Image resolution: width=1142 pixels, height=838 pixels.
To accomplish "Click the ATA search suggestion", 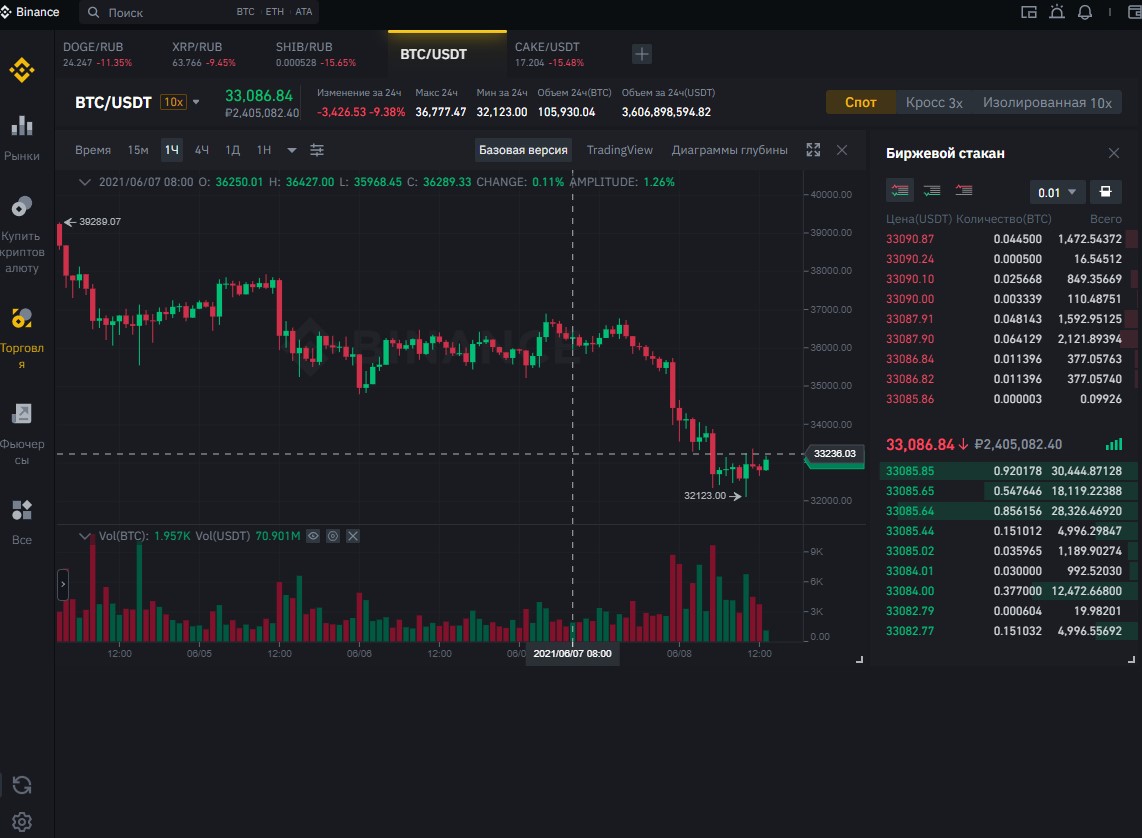I will [304, 12].
